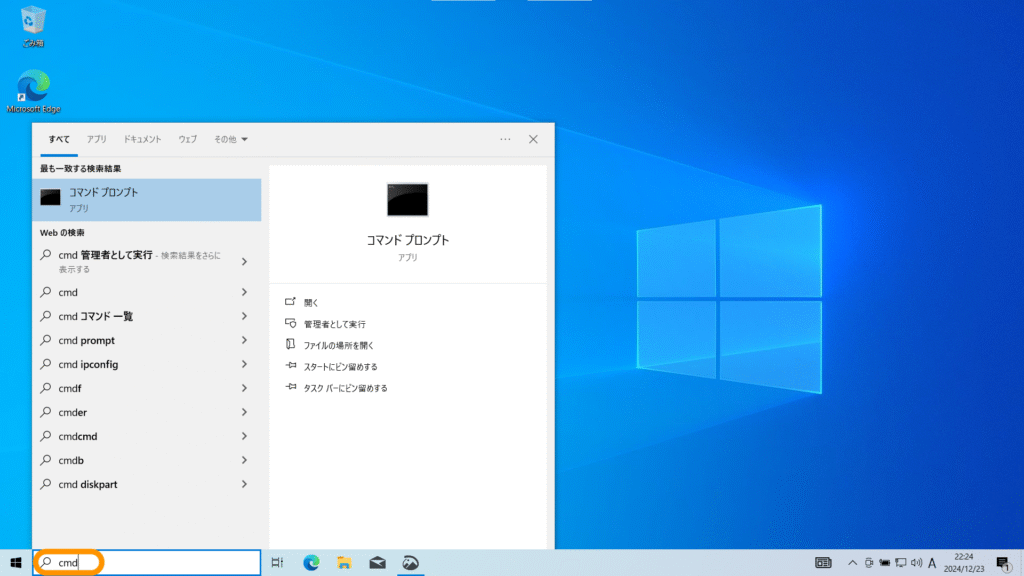Choose 管理者として実行 in the preview pane

pos(334,324)
